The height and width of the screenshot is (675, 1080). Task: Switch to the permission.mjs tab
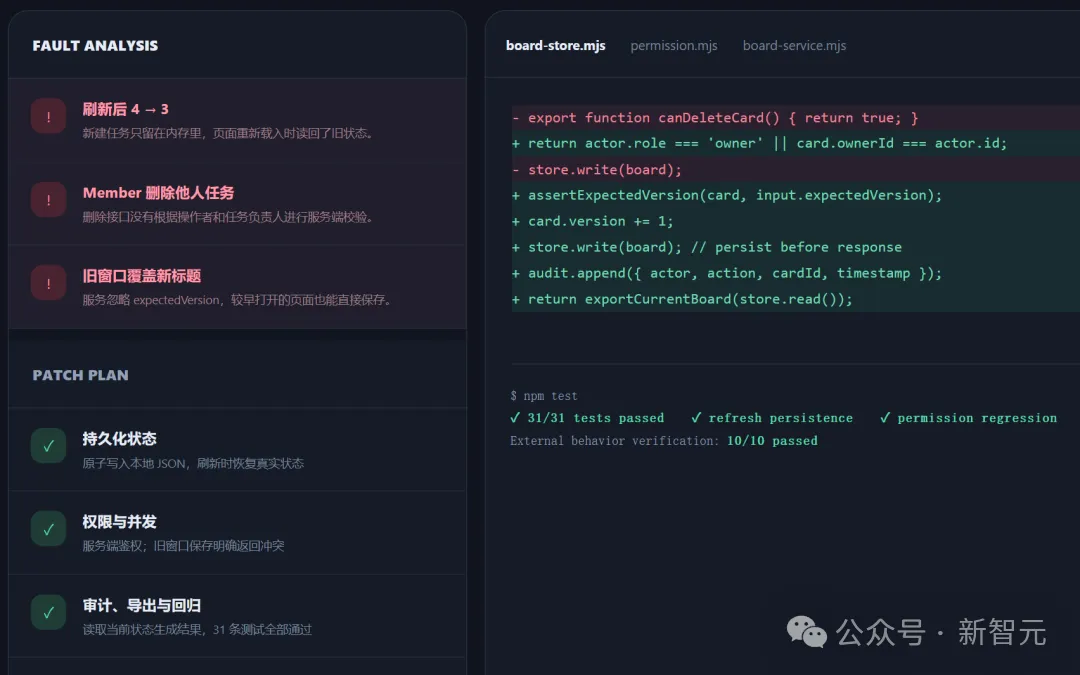(674, 45)
